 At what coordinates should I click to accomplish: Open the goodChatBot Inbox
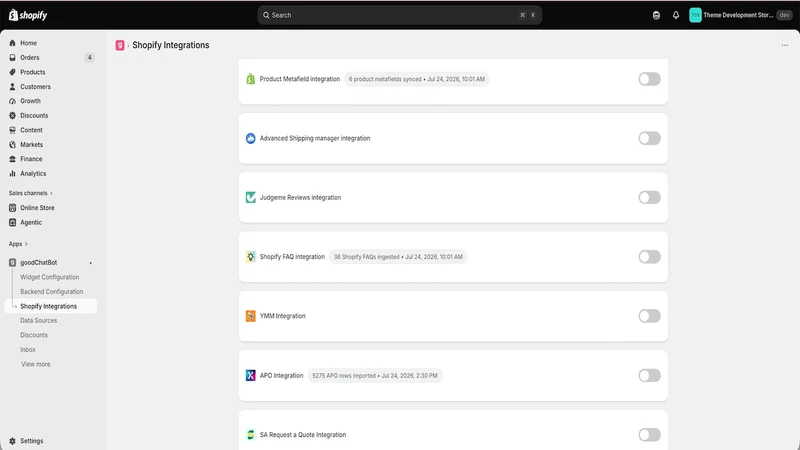[x=28, y=349]
